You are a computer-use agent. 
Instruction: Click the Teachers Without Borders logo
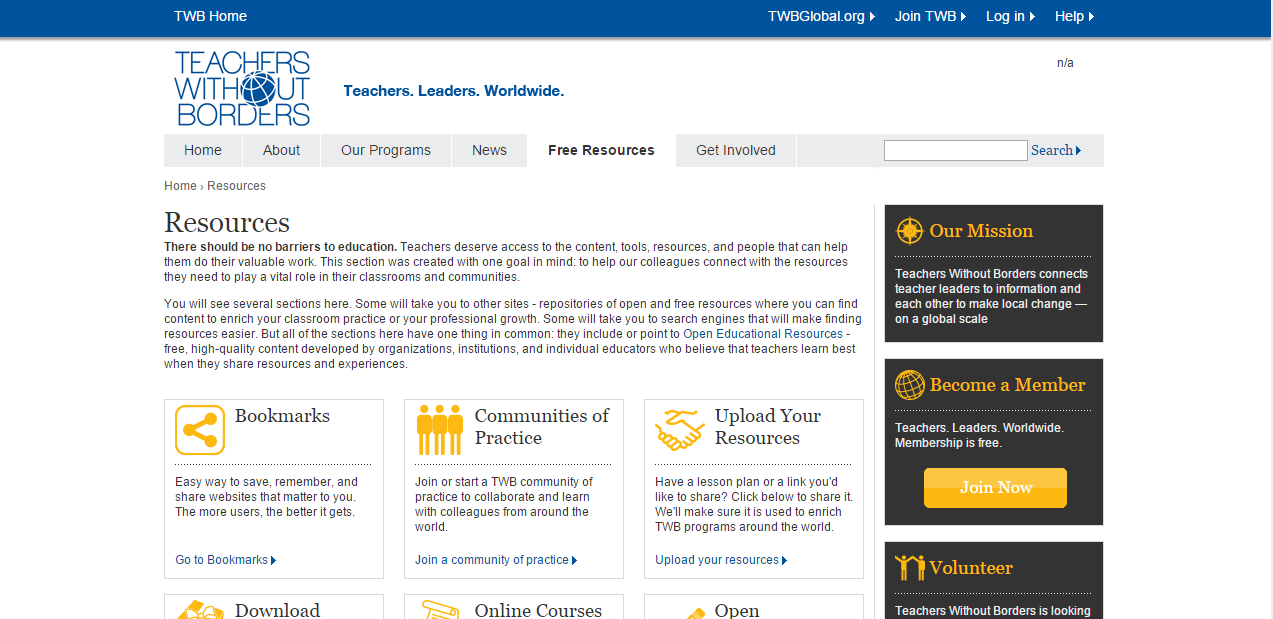(x=242, y=88)
